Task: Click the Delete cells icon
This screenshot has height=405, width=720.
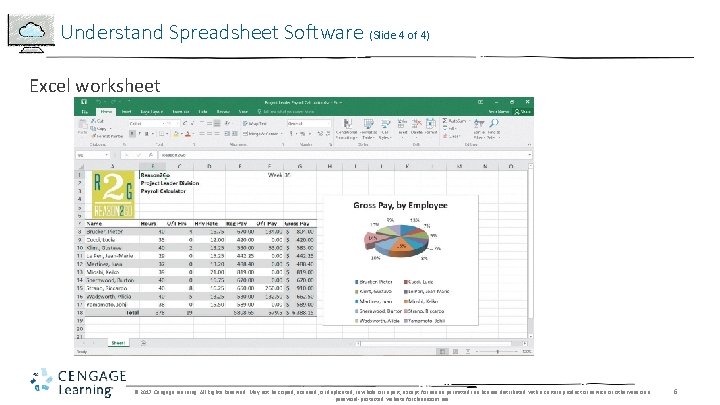Action: (416, 126)
